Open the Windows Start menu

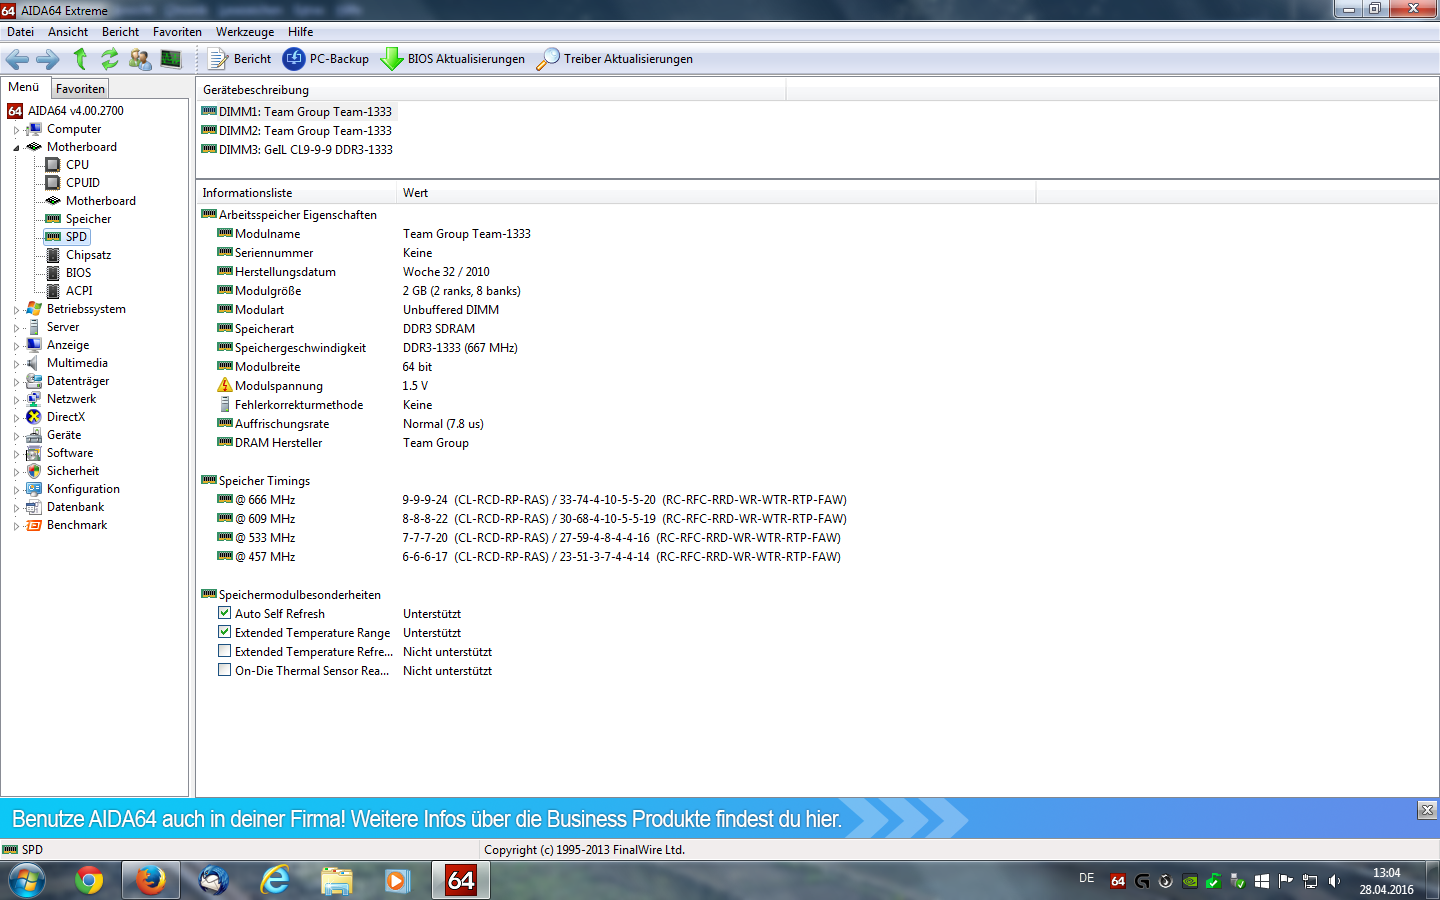(27, 880)
